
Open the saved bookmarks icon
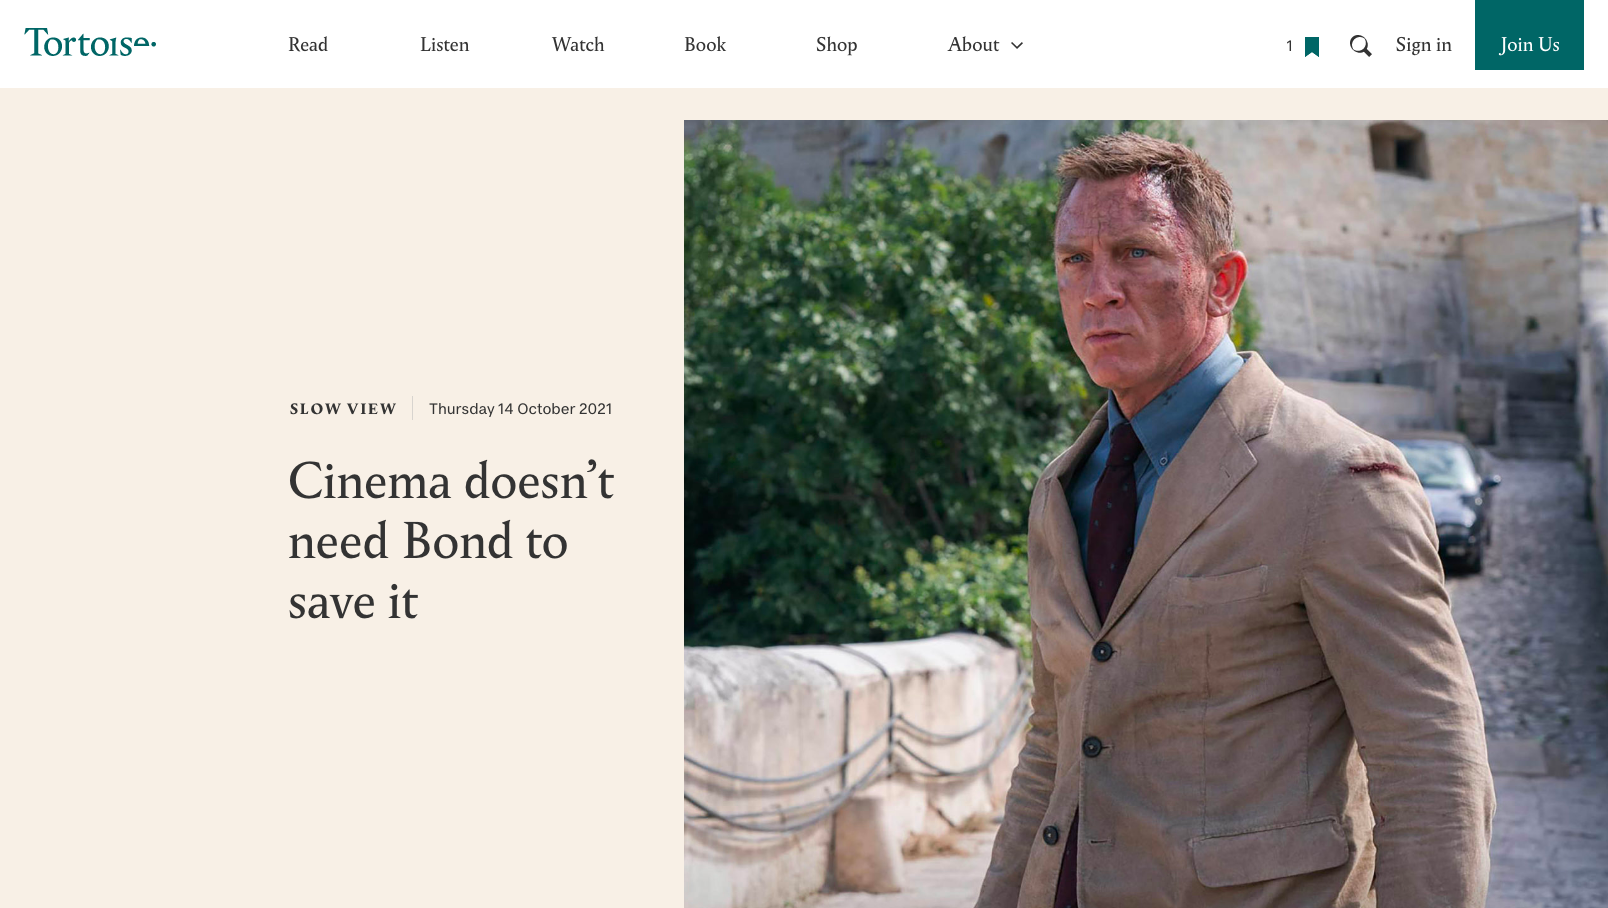1312,46
